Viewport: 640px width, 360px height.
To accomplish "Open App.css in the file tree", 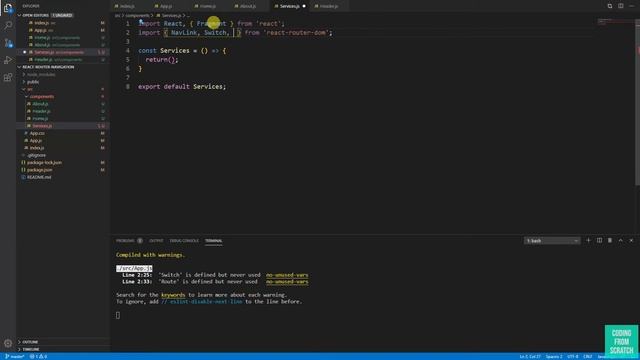I will [63, 133].
